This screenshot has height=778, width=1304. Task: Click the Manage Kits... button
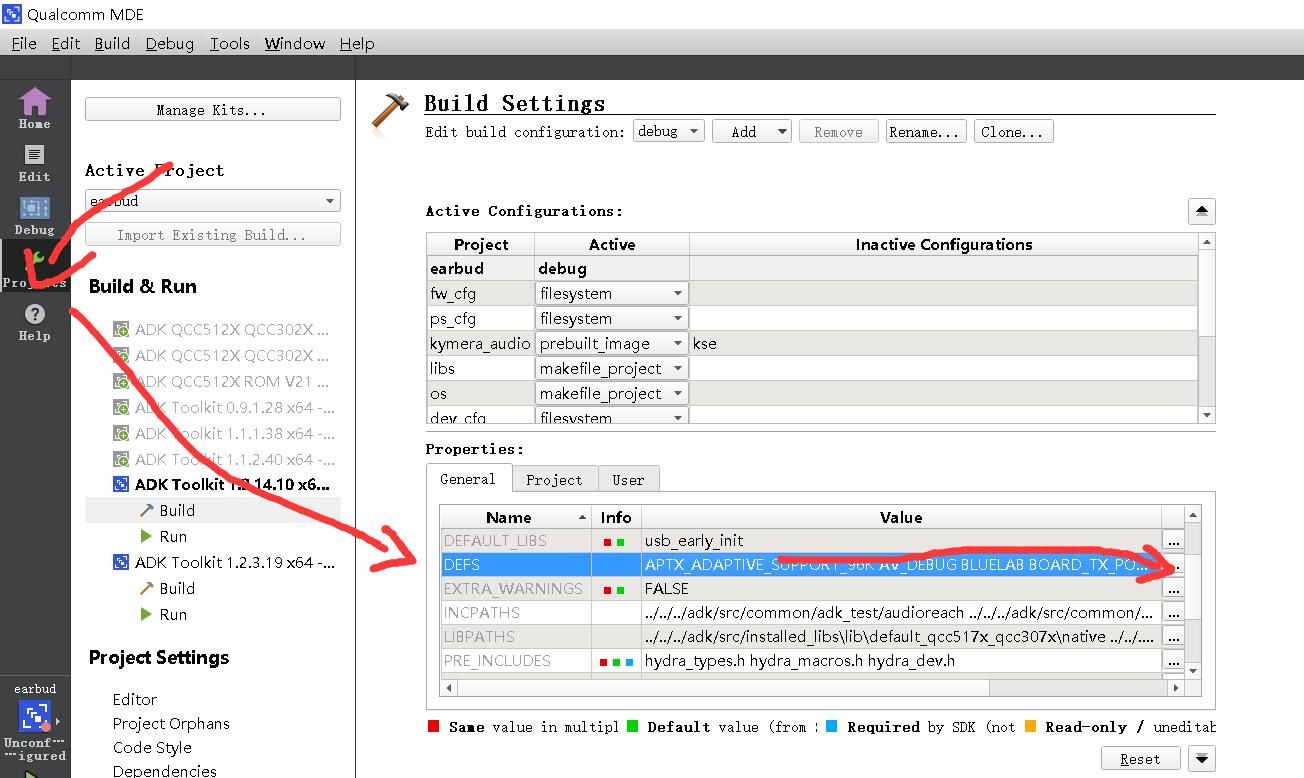(212, 110)
